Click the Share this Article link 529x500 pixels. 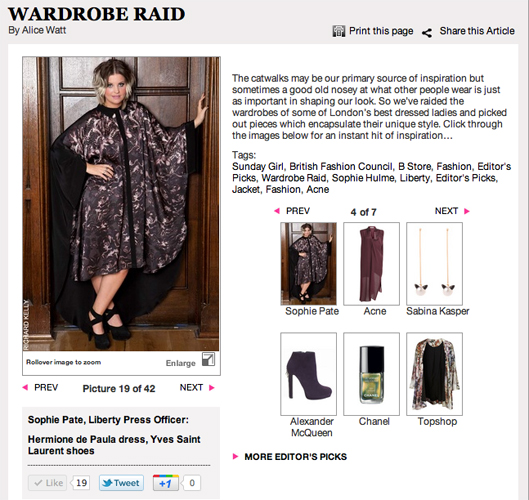click(x=477, y=31)
